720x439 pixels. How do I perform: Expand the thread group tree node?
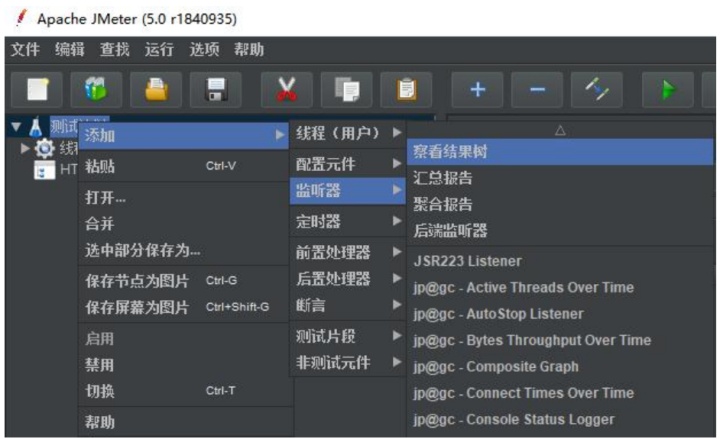[x=25, y=148]
